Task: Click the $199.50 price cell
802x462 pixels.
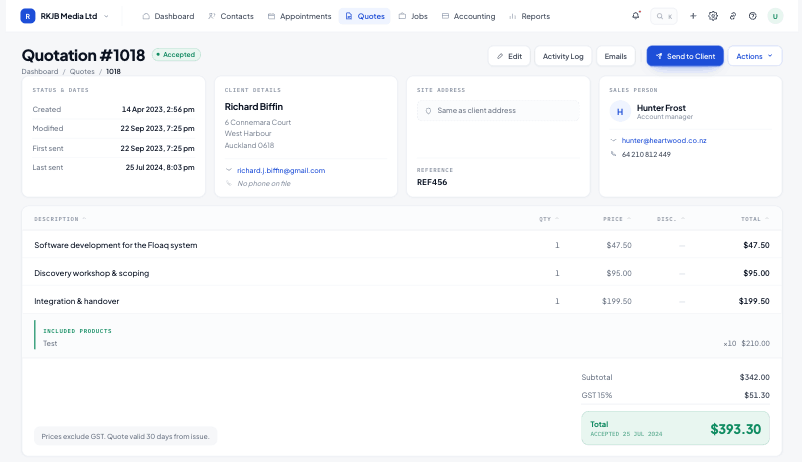Action: tap(617, 301)
